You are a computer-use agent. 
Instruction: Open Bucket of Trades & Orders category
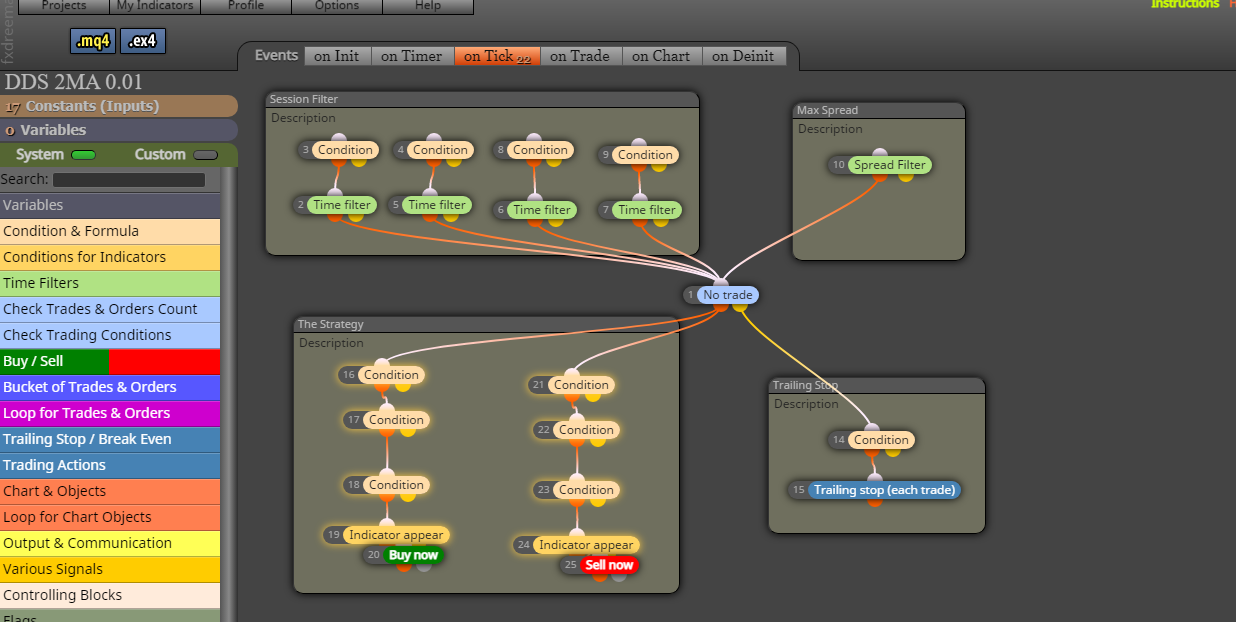click(110, 387)
